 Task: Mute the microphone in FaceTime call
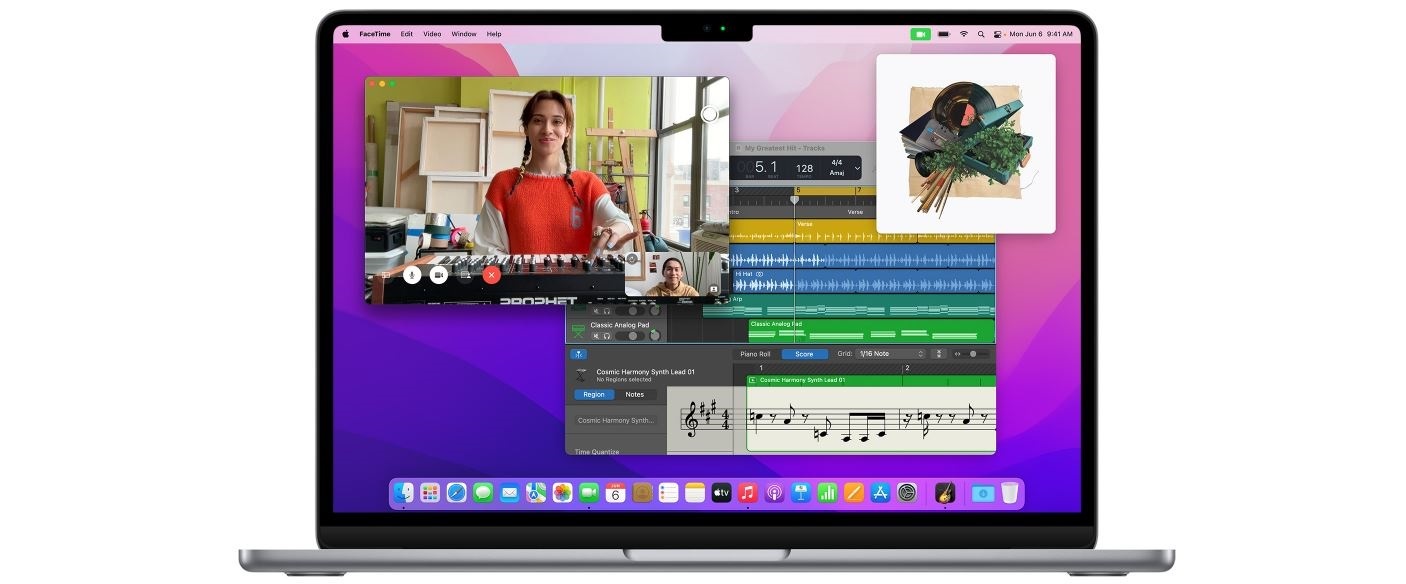click(x=411, y=274)
